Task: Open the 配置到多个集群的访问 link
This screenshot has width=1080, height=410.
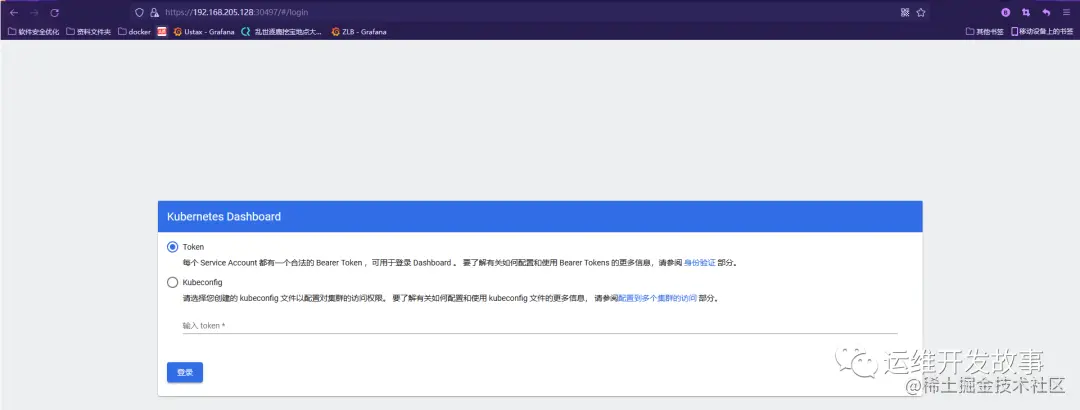Action: pos(657,298)
